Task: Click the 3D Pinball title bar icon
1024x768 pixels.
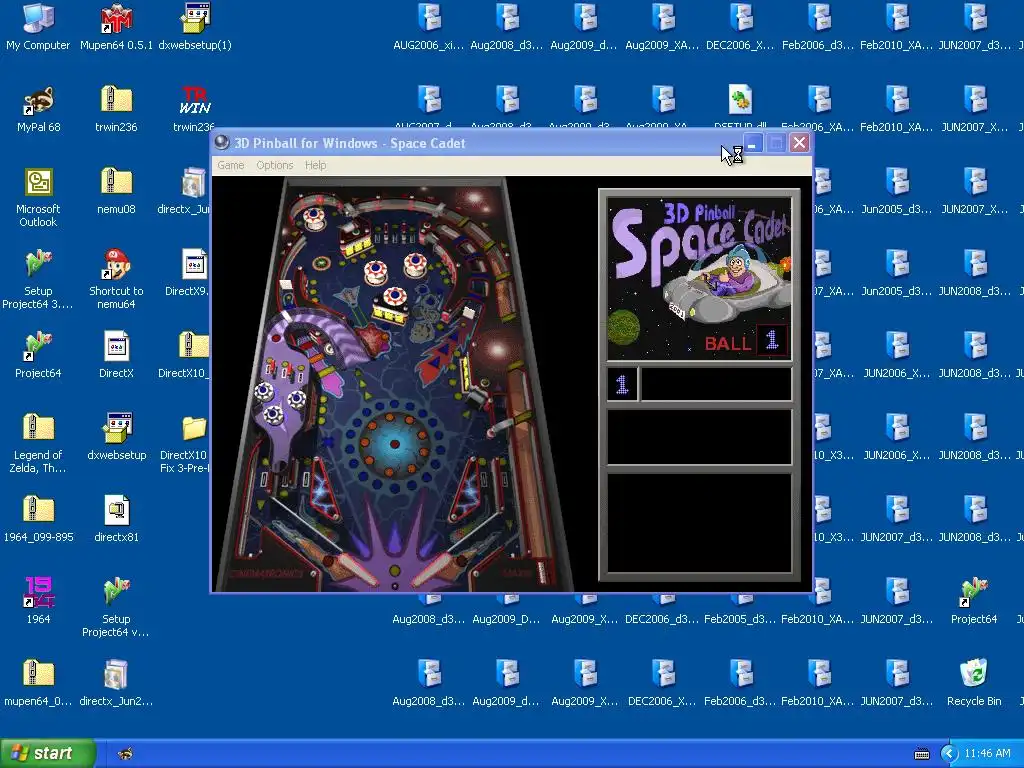Action: (x=222, y=143)
